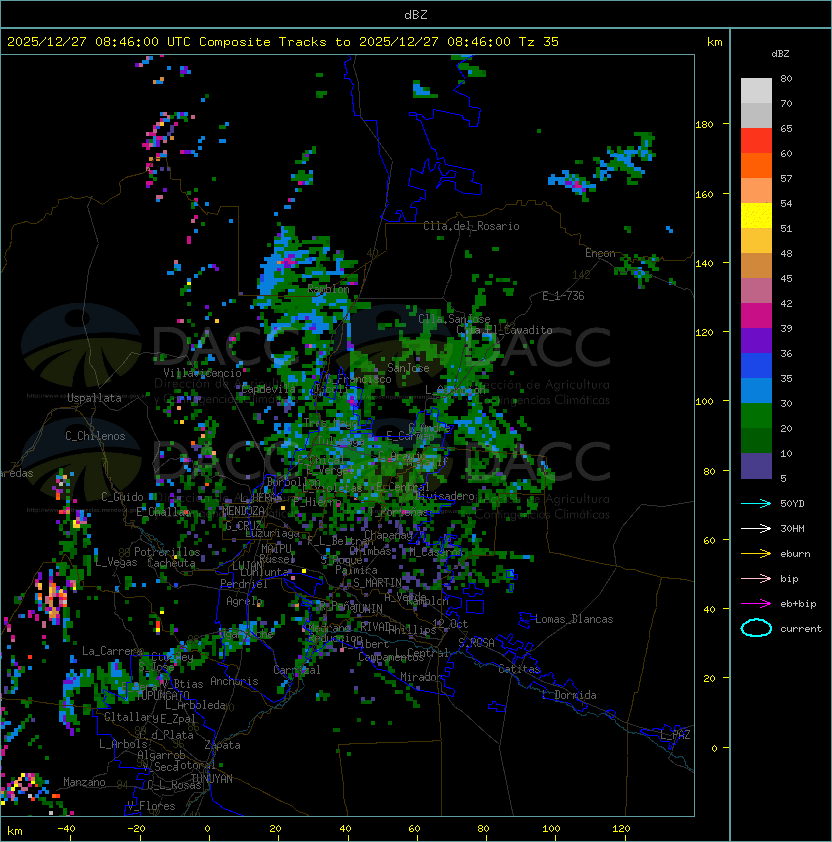Click the '30HM' legend label
Image resolution: width=832 pixels, height=842 pixels.
coord(792,529)
